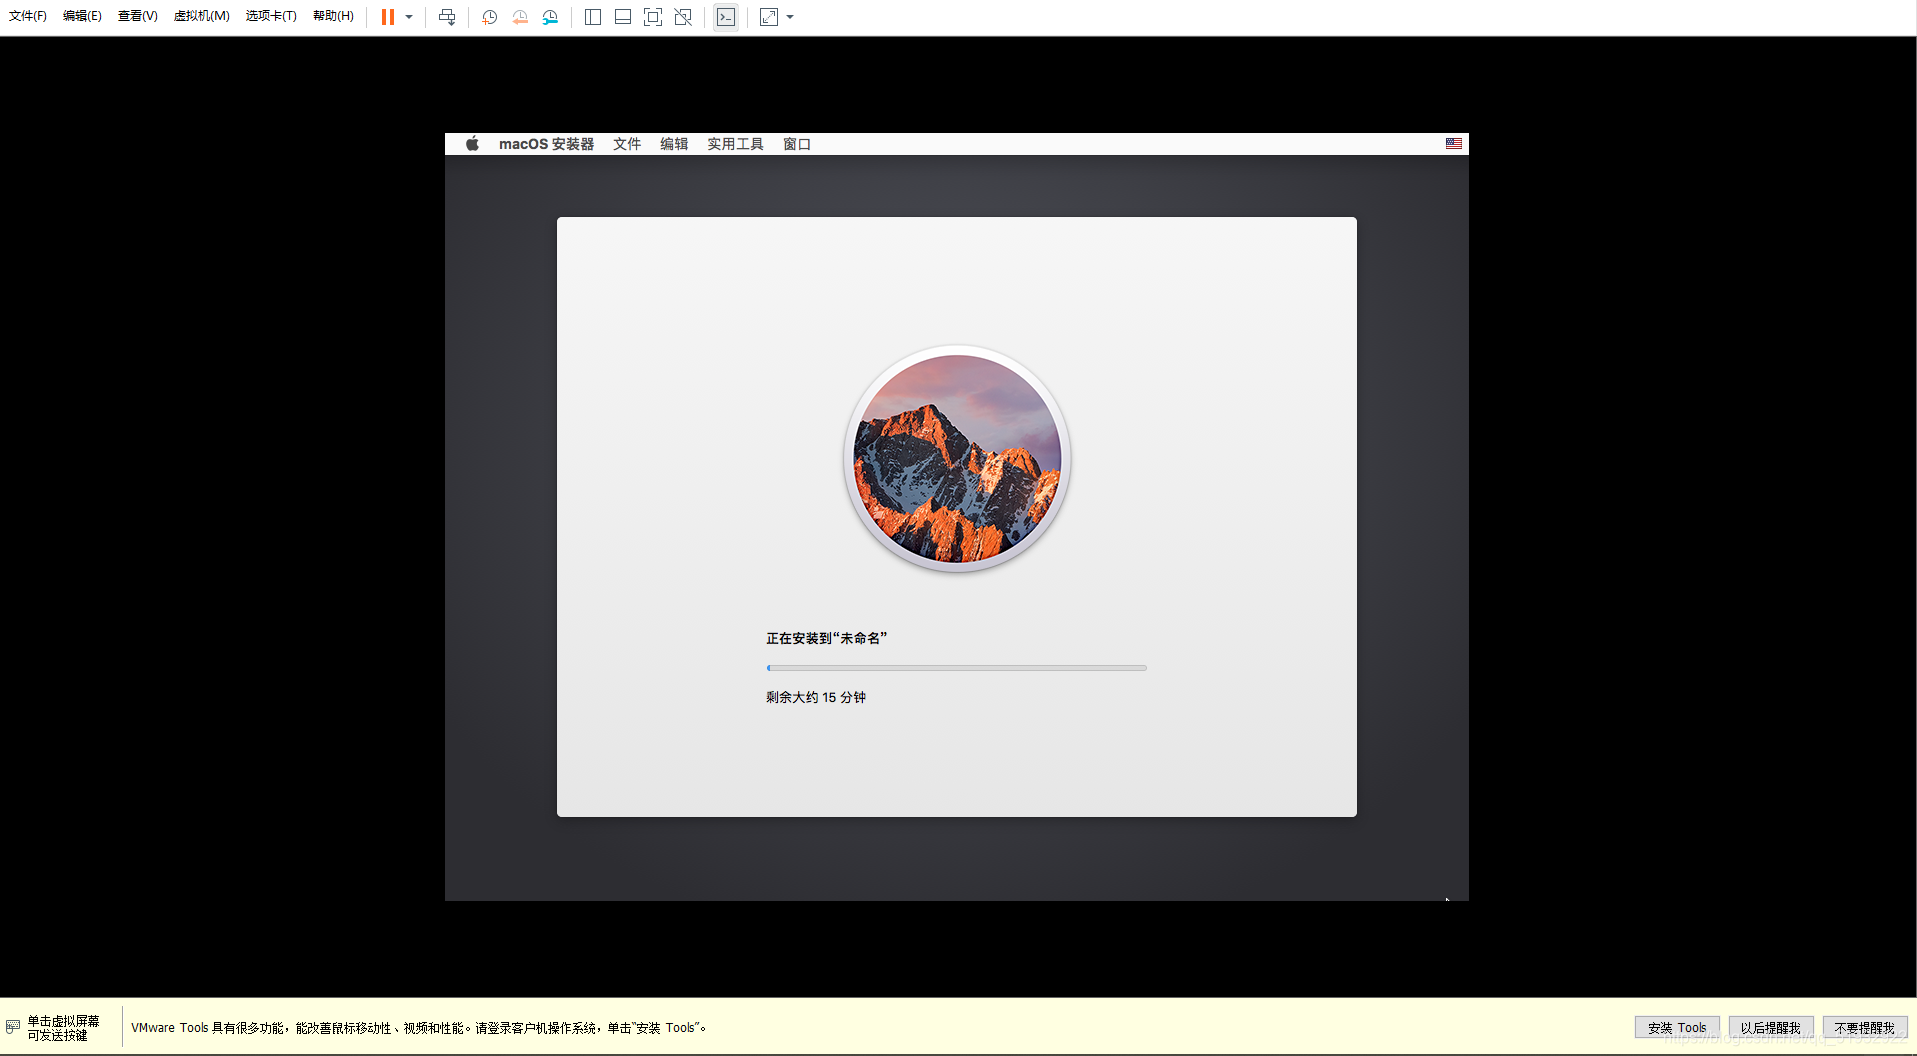Image resolution: width=1917 pixels, height=1056 pixels.
Task: Click the VMware Tools information message
Action: [419, 1028]
